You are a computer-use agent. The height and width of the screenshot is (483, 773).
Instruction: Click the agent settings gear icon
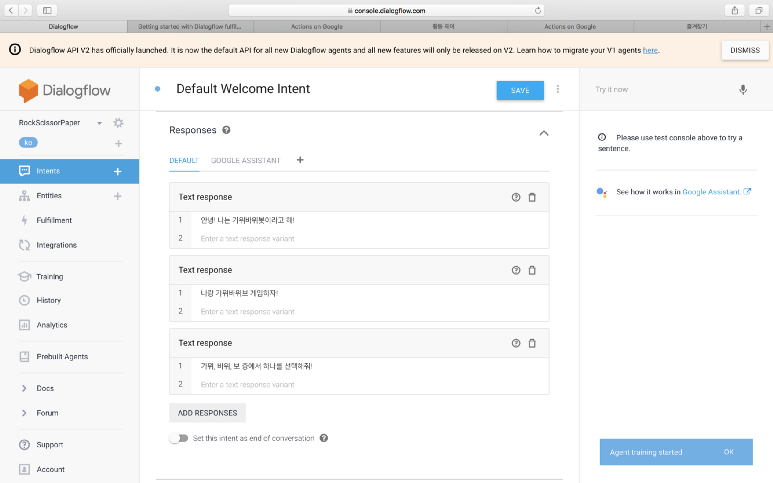(118, 123)
